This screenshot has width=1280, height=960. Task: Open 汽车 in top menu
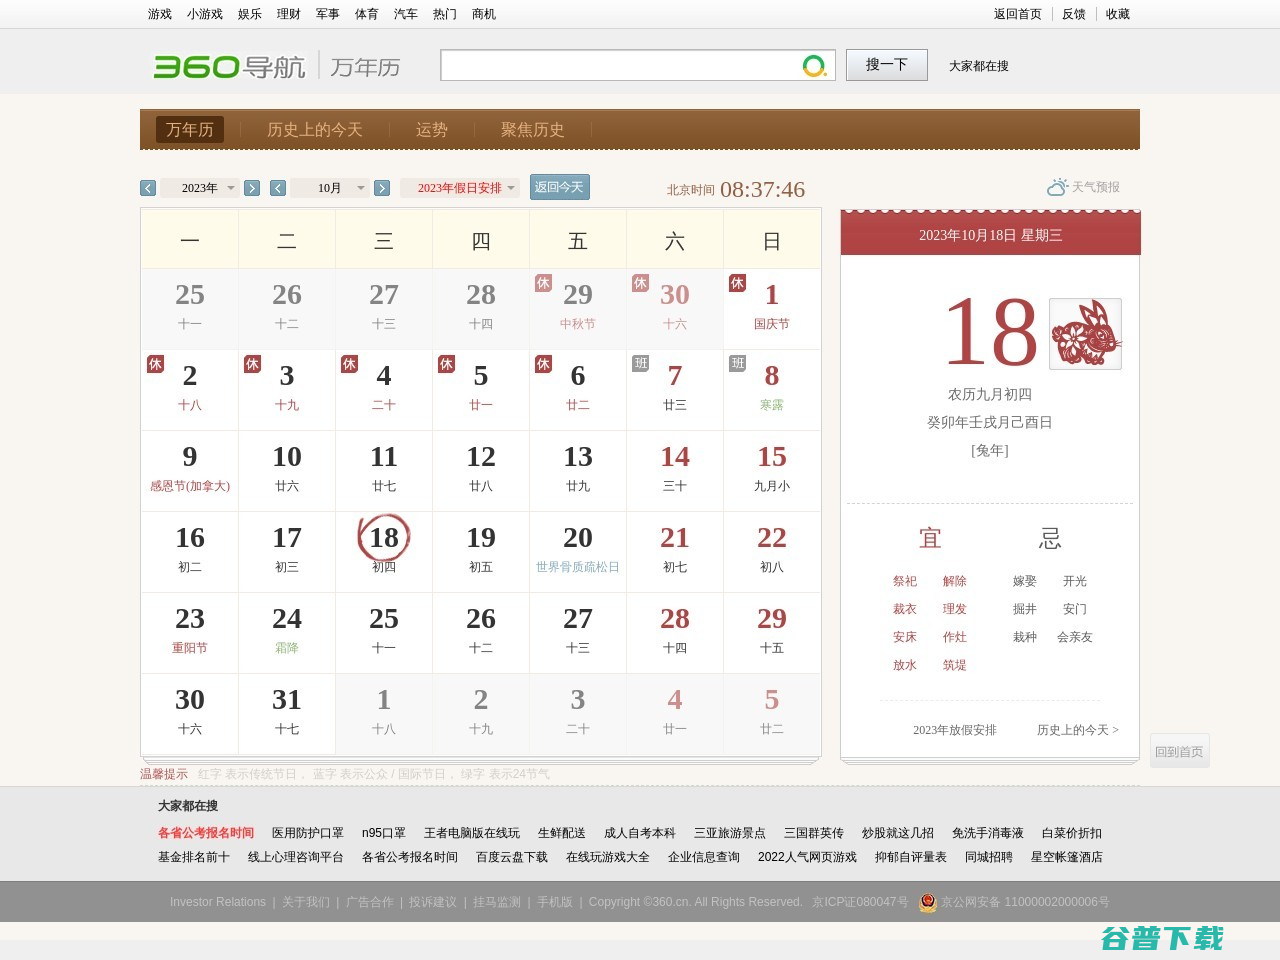pos(406,14)
